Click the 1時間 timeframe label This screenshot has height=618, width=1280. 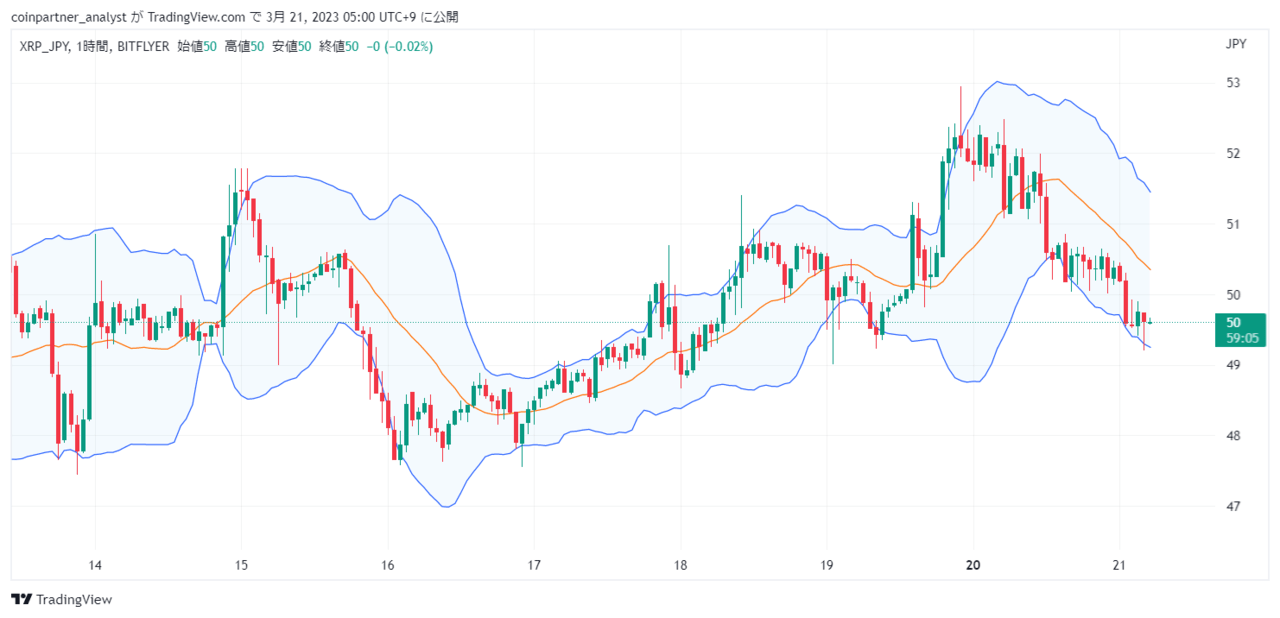pos(92,46)
